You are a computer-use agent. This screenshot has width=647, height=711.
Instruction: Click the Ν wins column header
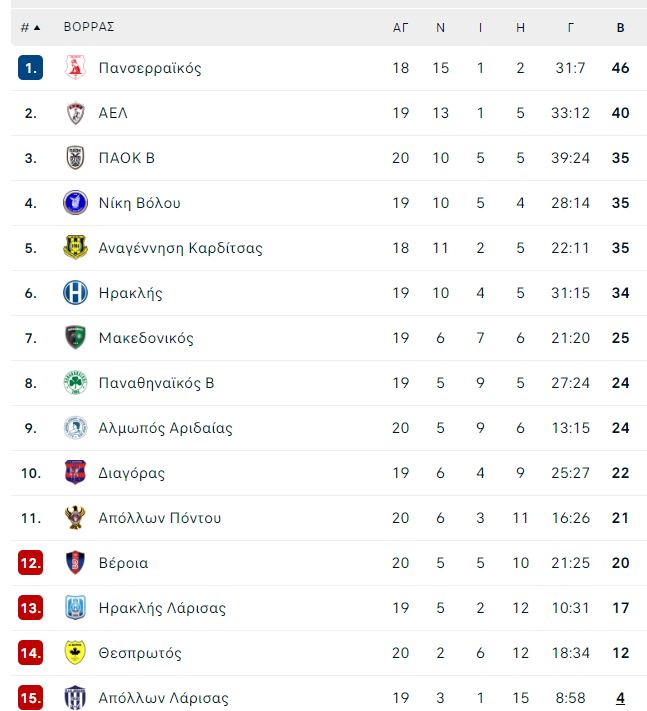440,28
